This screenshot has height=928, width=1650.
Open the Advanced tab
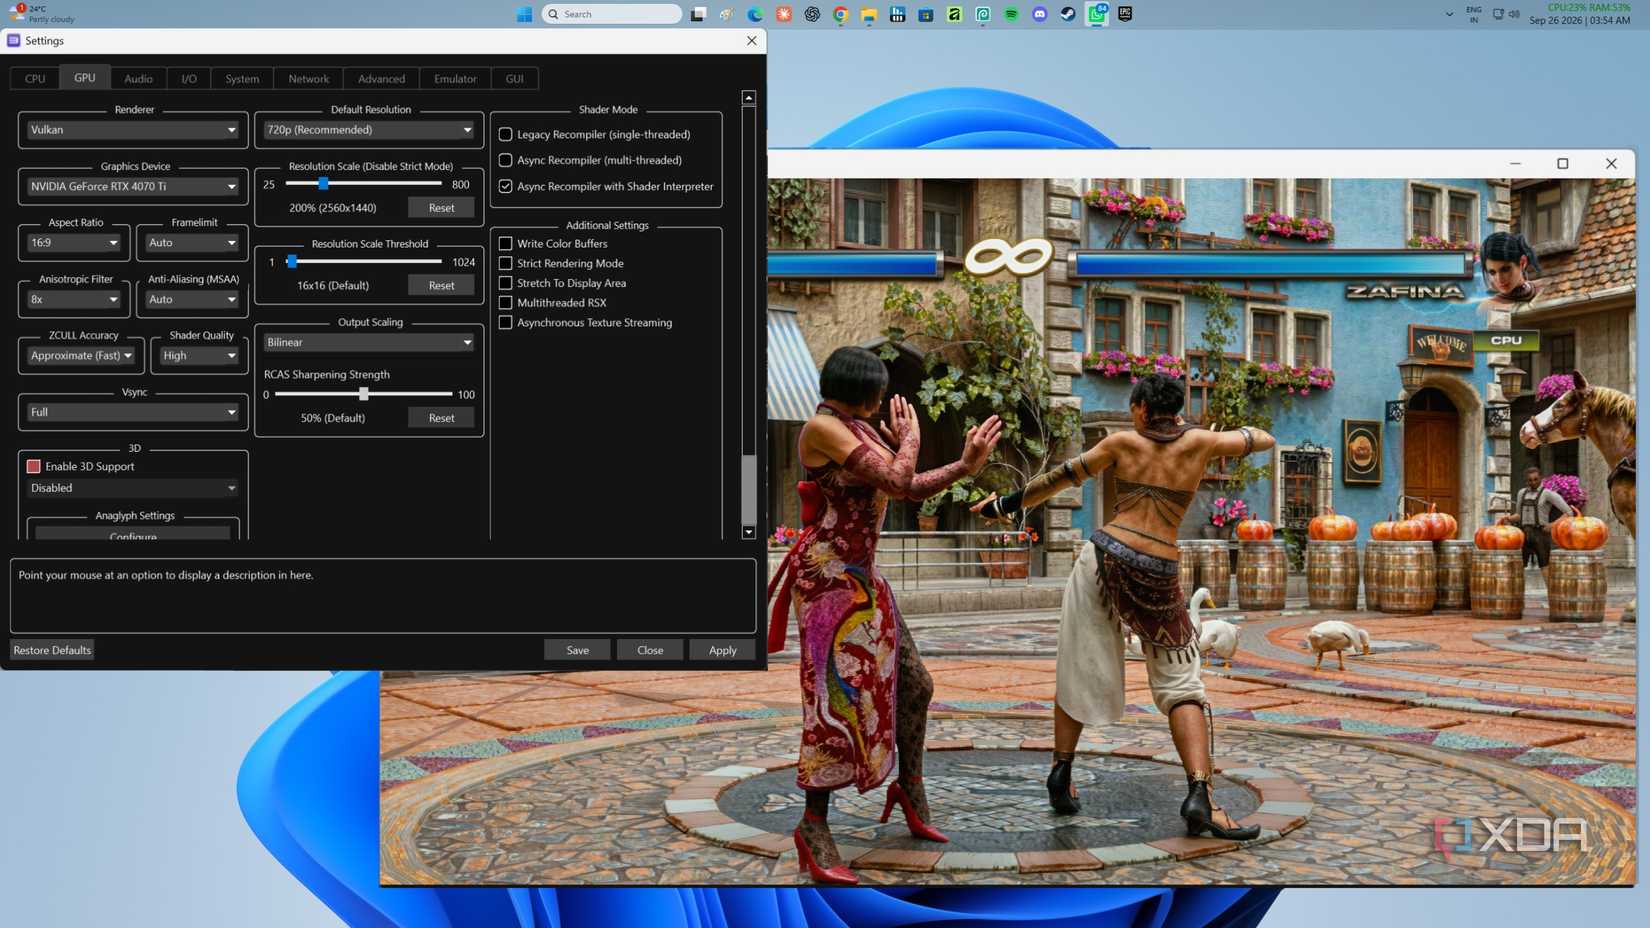[381, 78]
